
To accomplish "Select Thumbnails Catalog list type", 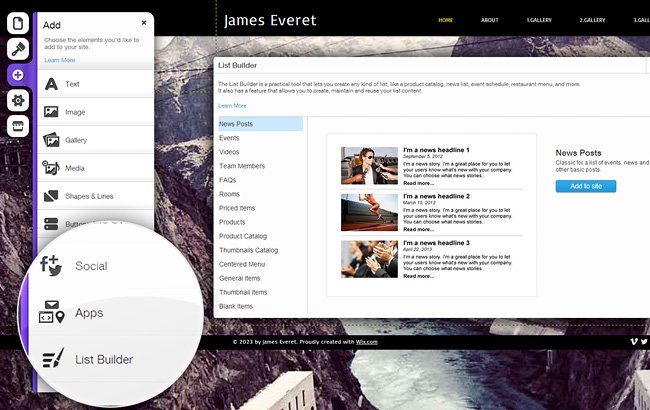I will (x=248, y=250).
